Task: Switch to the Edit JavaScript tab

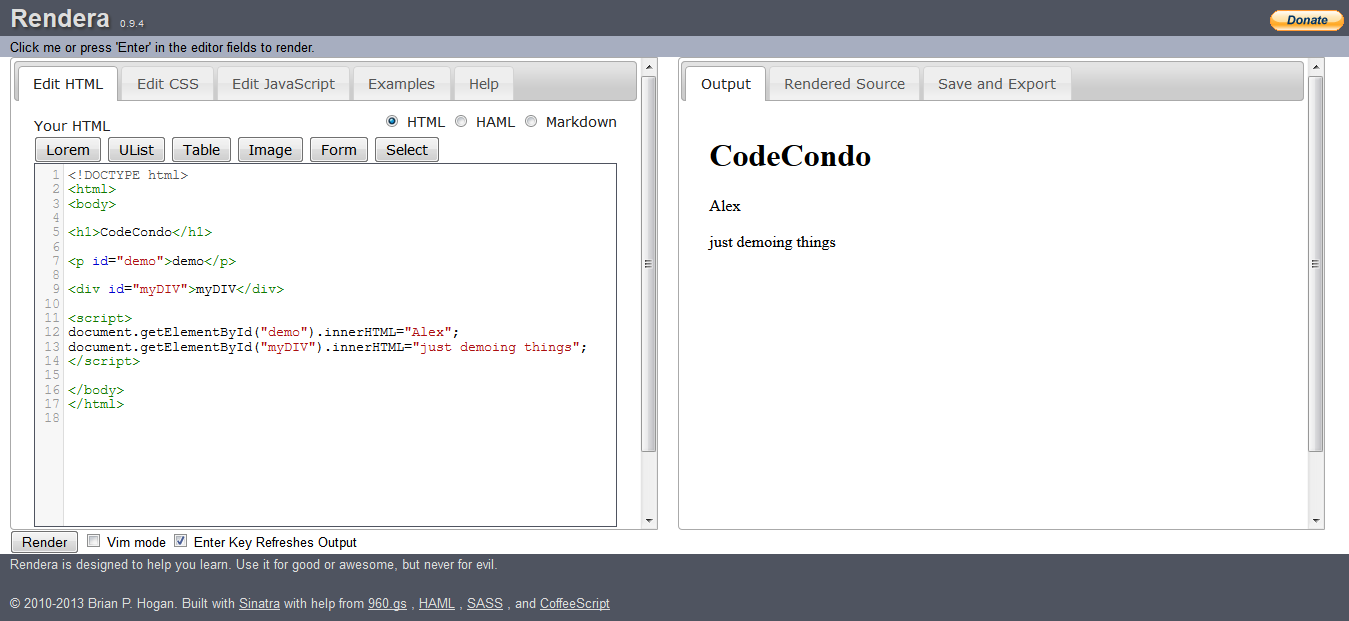Action: pos(283,84)
